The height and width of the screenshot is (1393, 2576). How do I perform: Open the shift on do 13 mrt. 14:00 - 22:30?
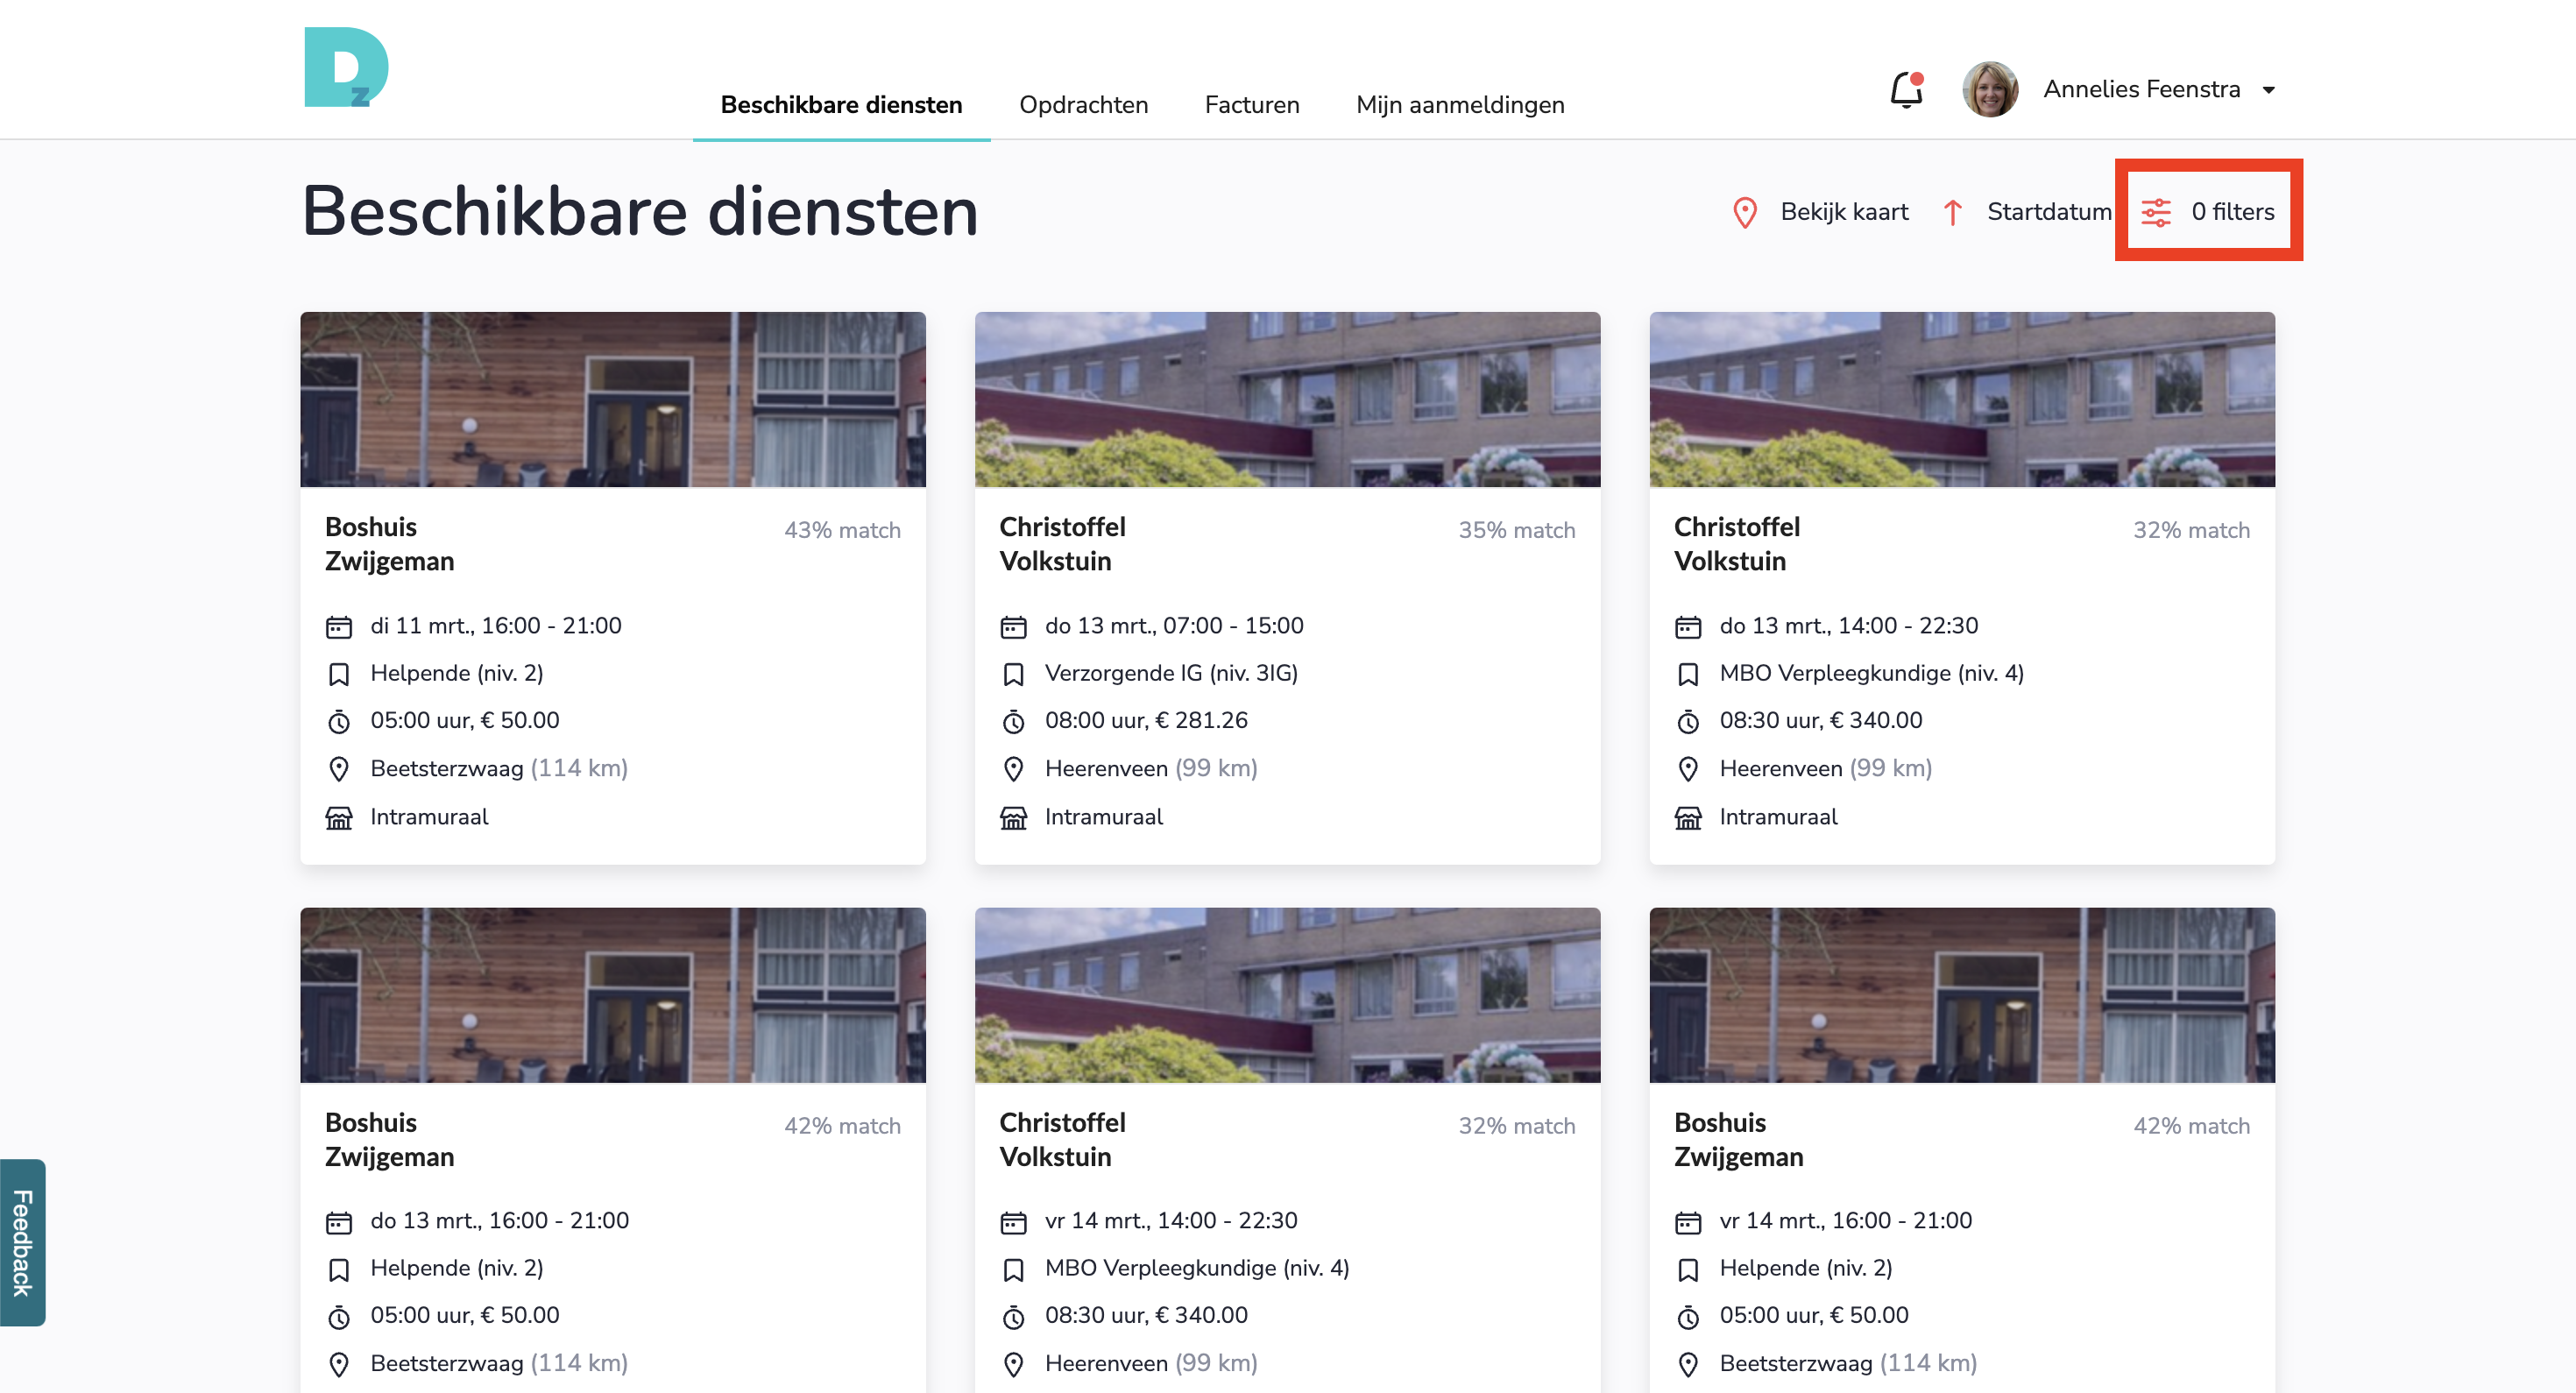(x=1848, y=626)
